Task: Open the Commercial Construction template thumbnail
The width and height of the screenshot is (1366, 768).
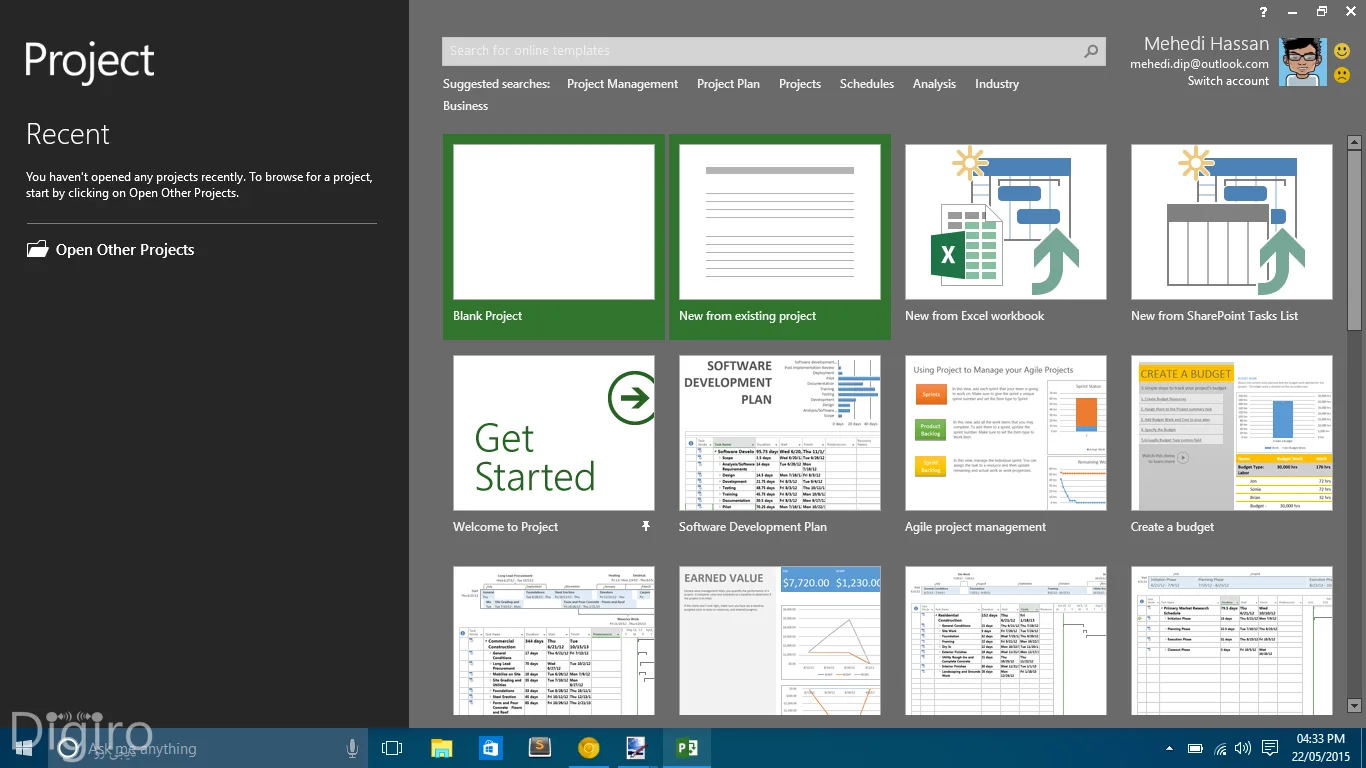Action: 554,641
